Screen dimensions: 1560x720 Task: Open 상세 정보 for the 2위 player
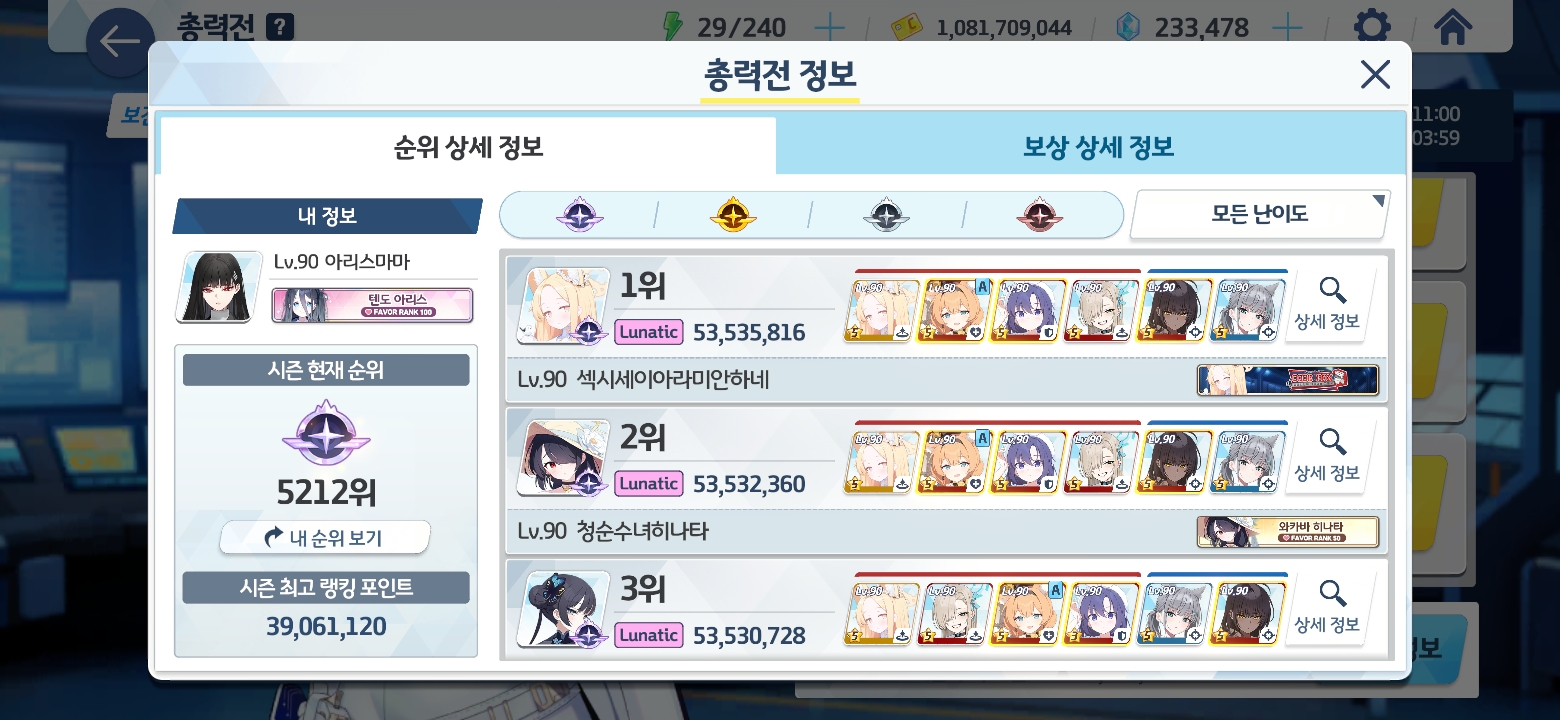point(1327,455)
